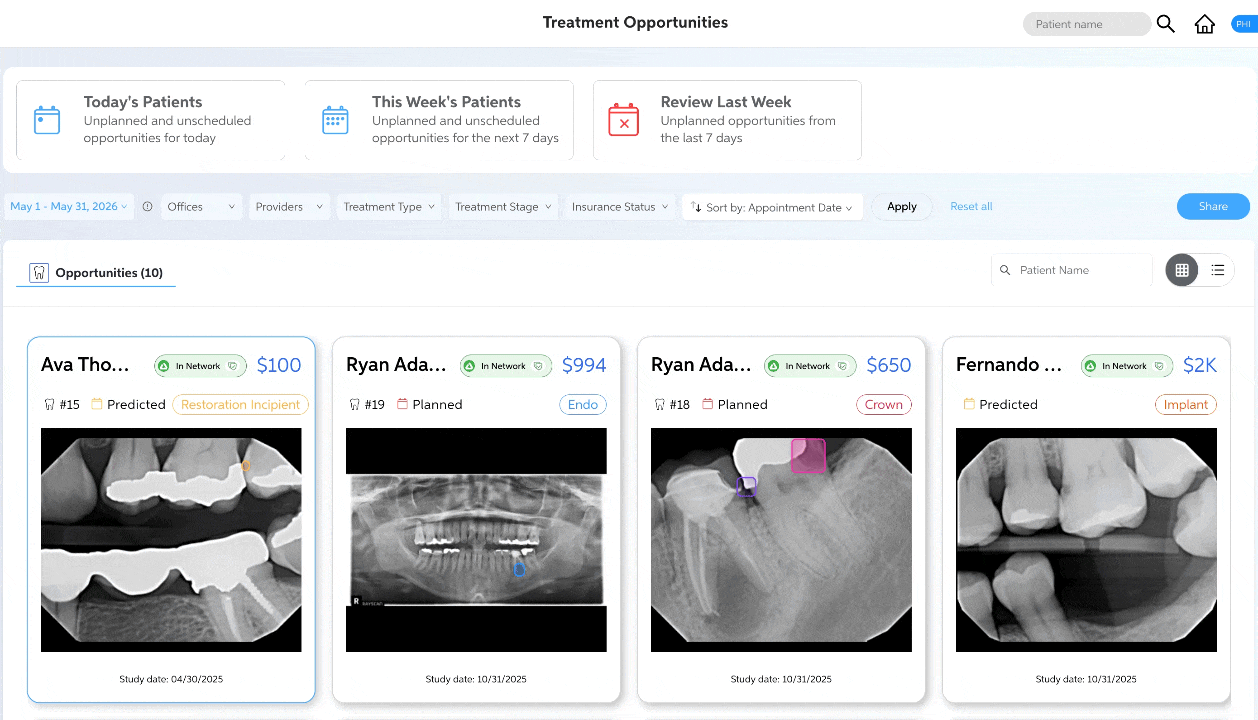Click the magnifier search icon in header
Image resolution: width=1258 pixels, height=720 pixels.
[1165, 24]
